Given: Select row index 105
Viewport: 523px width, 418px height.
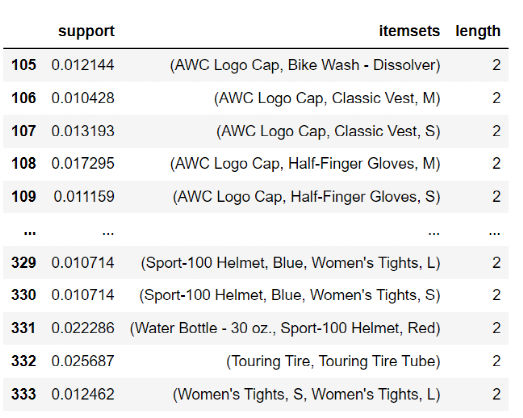Looking at the screenshot, I should [x=23, y=65].
